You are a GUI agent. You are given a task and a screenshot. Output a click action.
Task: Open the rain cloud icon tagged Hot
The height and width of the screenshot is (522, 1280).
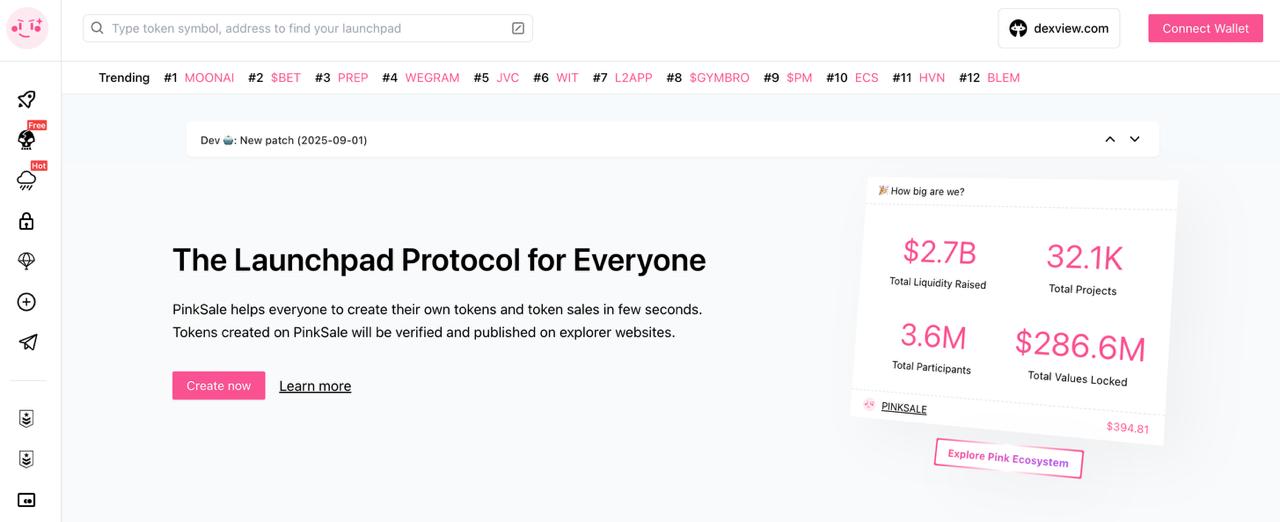[27, 180]
